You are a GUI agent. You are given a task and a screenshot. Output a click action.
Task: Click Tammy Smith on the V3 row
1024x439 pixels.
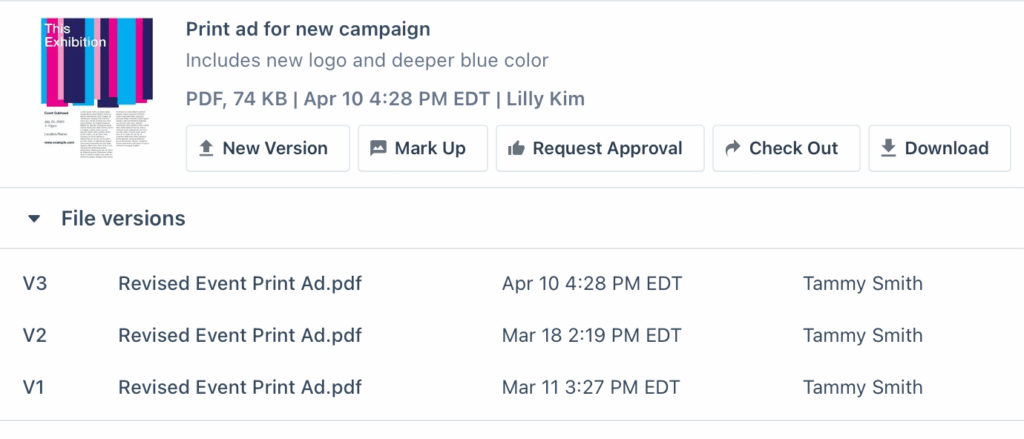coord(863,284)
